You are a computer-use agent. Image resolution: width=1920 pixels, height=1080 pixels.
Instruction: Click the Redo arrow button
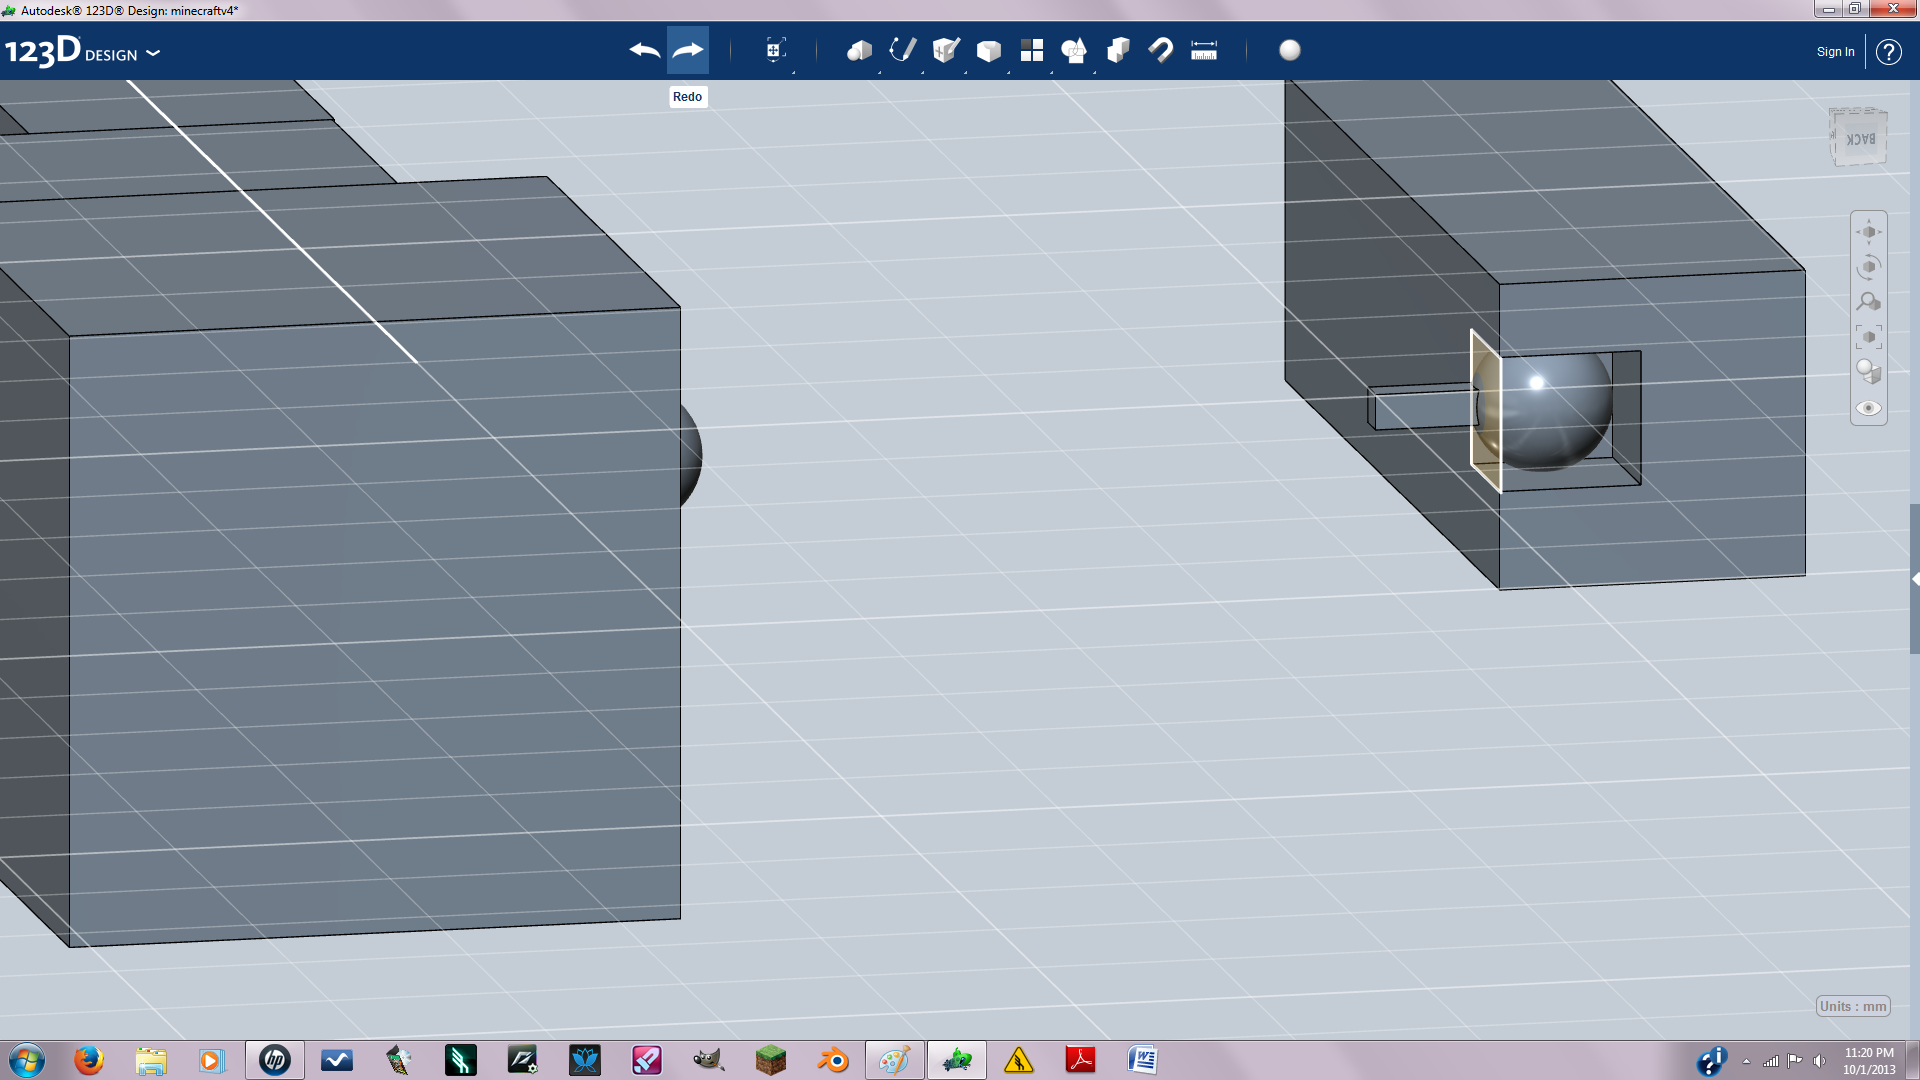[688, 50]
